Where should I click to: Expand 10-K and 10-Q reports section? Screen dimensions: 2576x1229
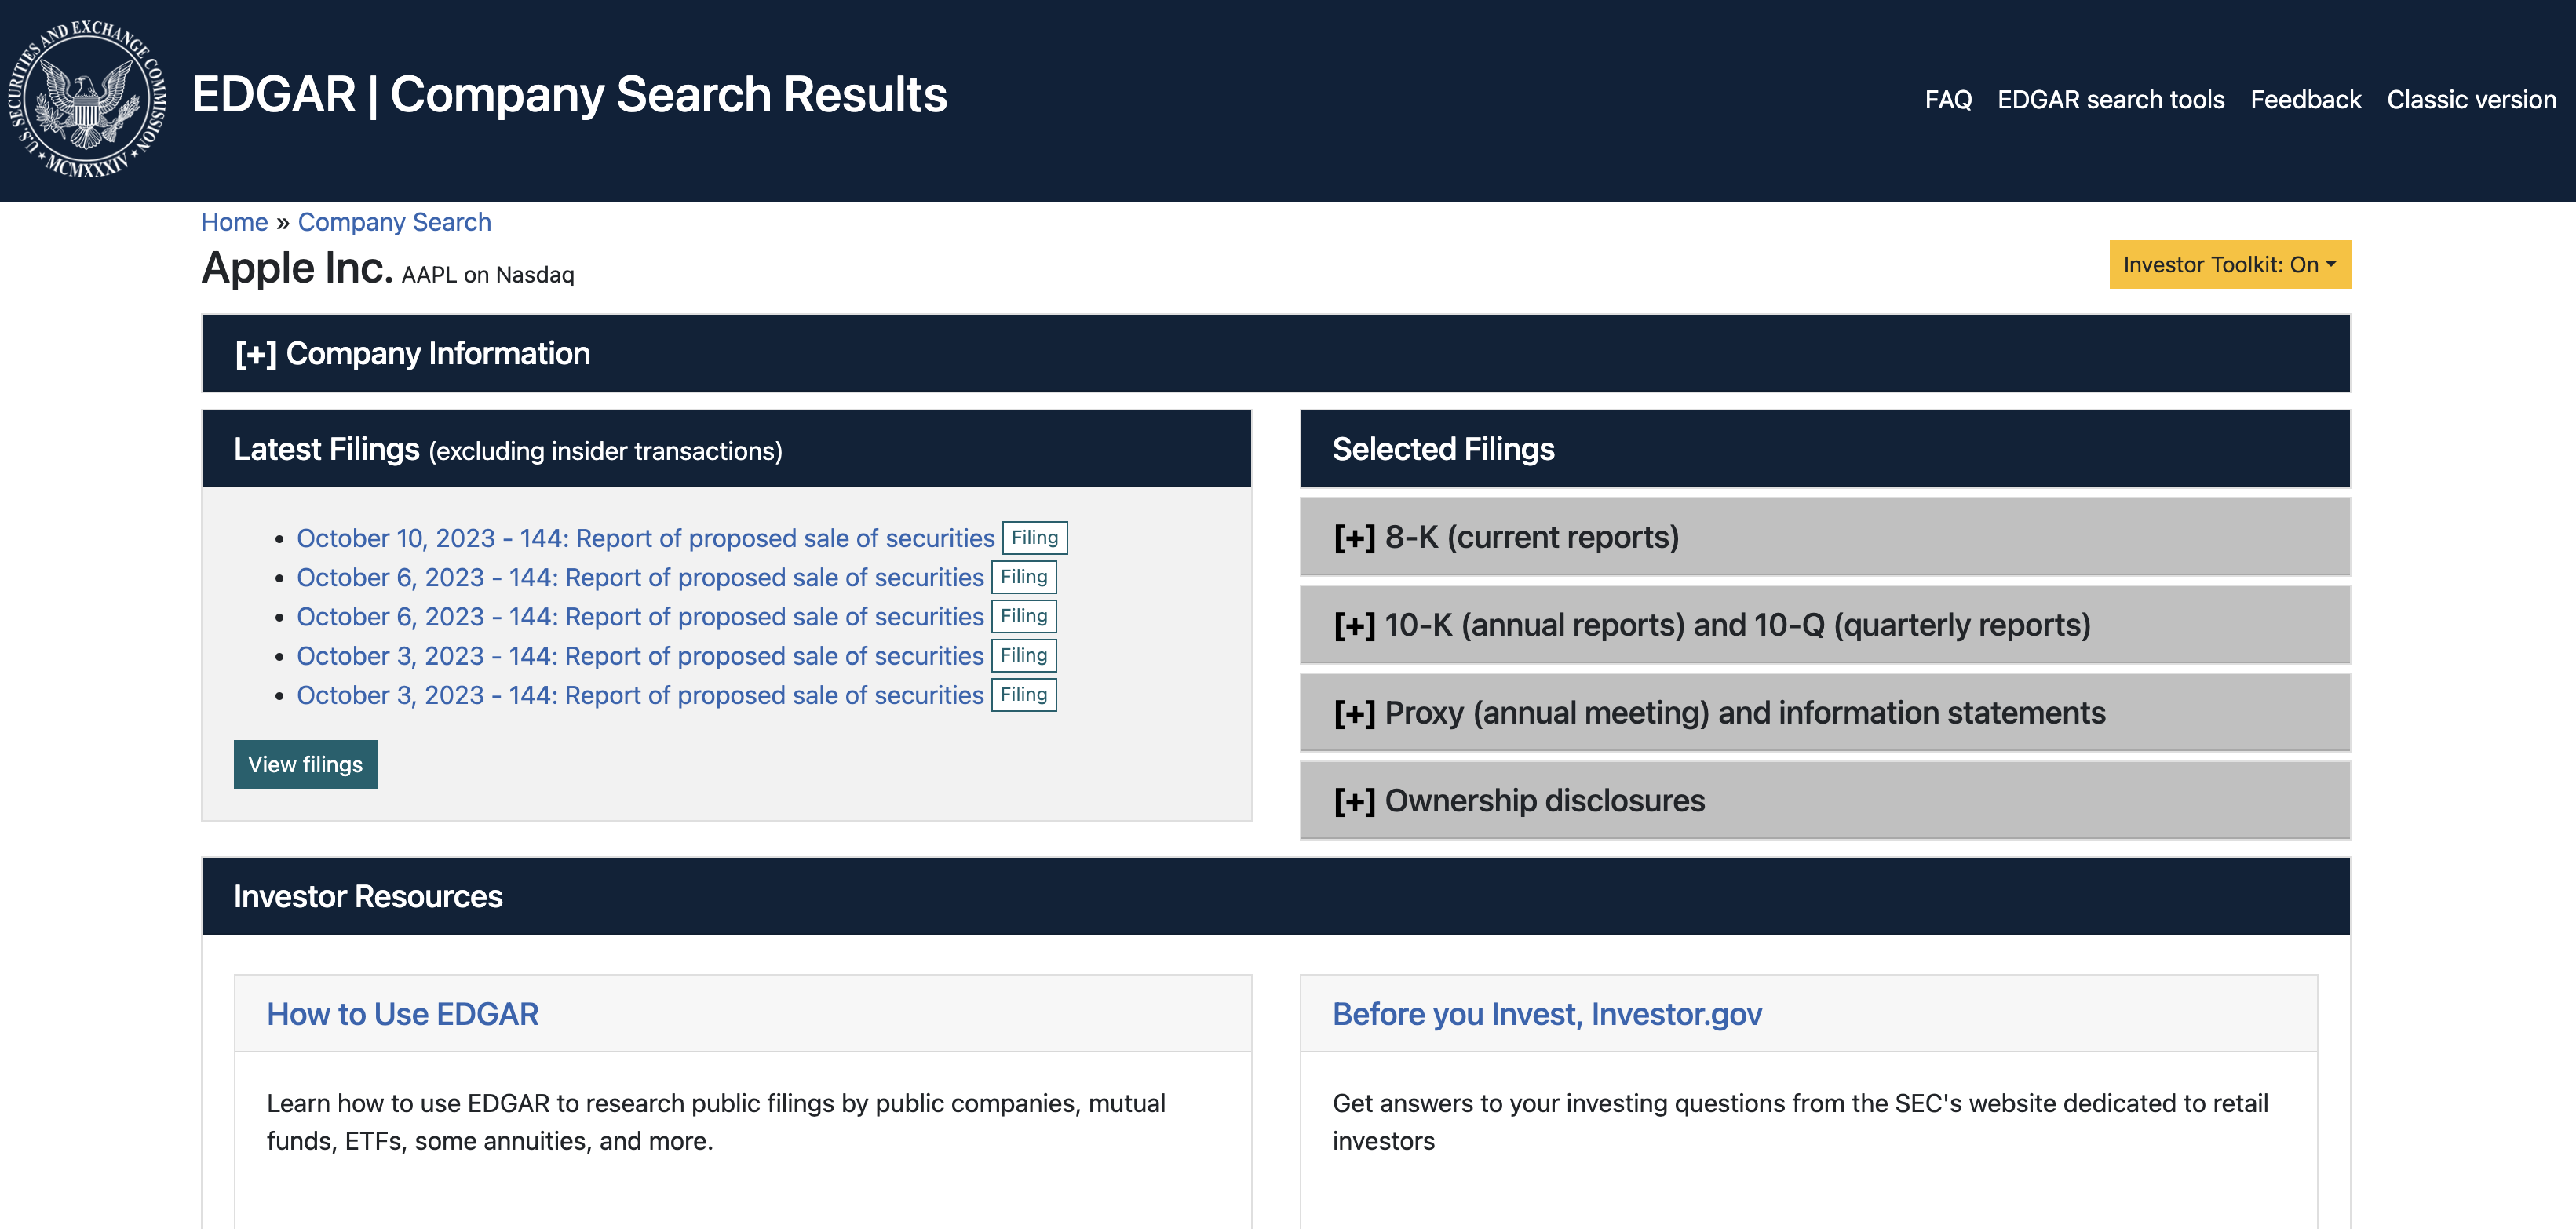(x=1824, y=625)
